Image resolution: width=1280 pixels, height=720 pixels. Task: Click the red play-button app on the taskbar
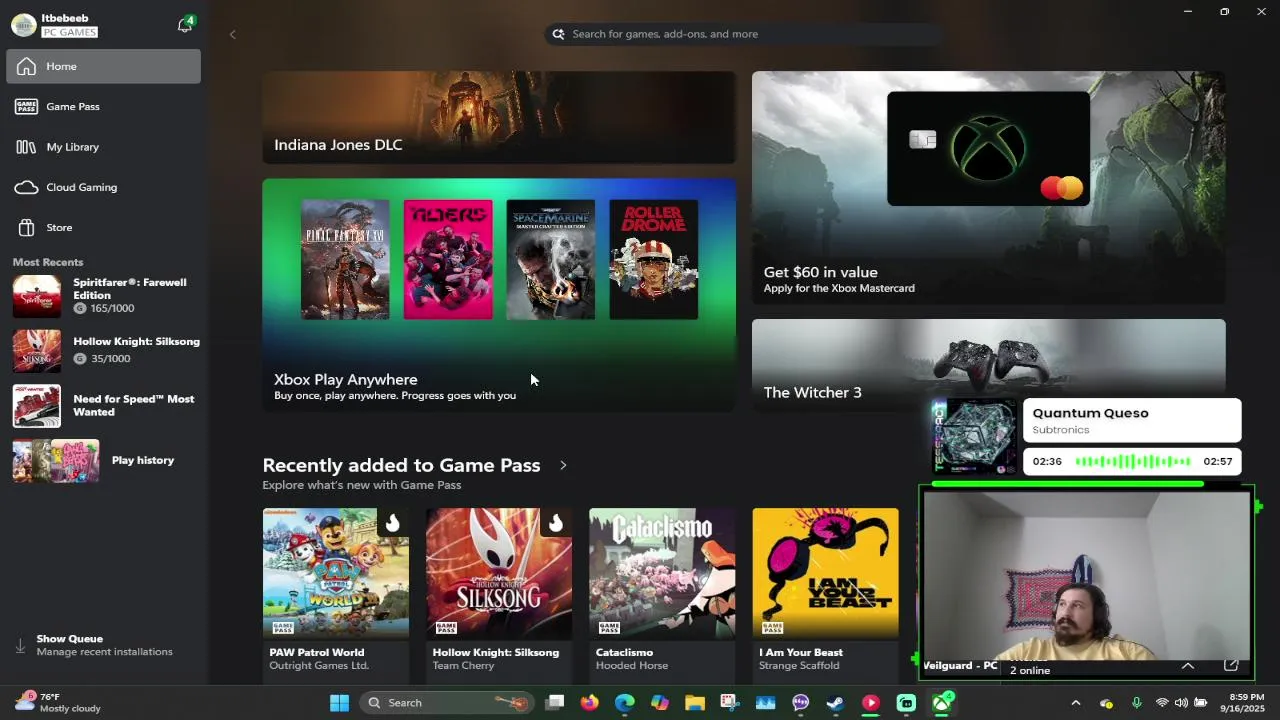(x=871, y=703)
